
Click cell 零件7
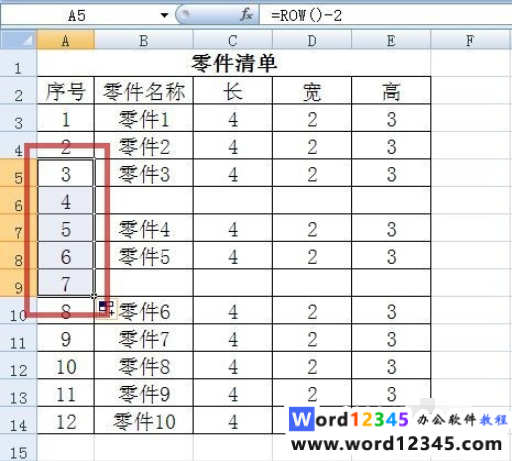tap(144, 338)
